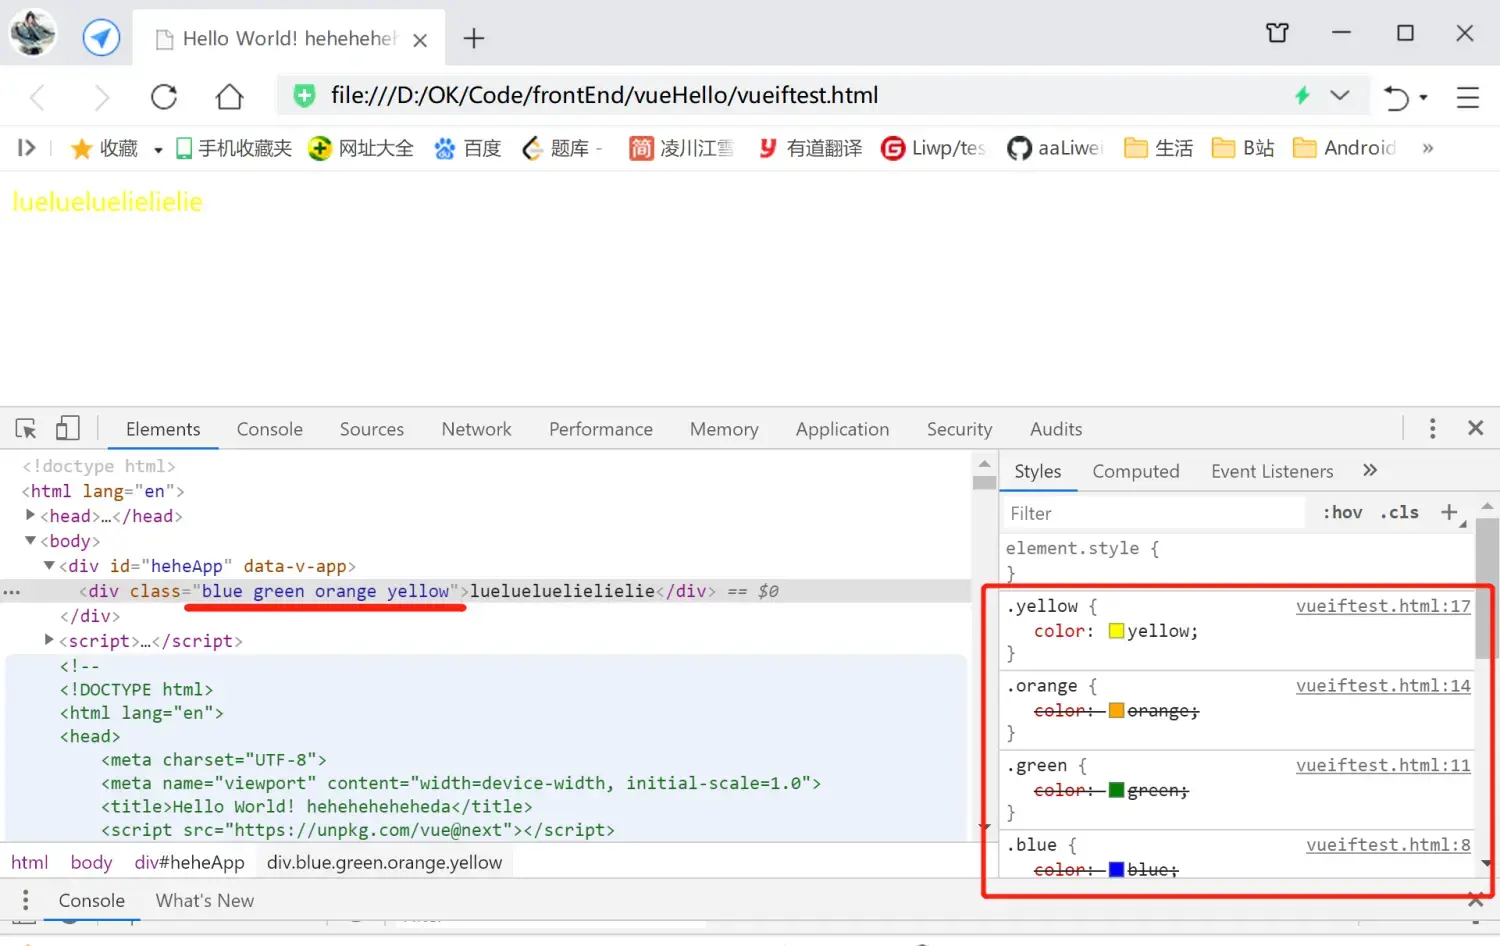Image resolution: width=1500 pixels, height=946 pixels.
Task: Open the Event Listeners tab
Action: coord(1272,471)
